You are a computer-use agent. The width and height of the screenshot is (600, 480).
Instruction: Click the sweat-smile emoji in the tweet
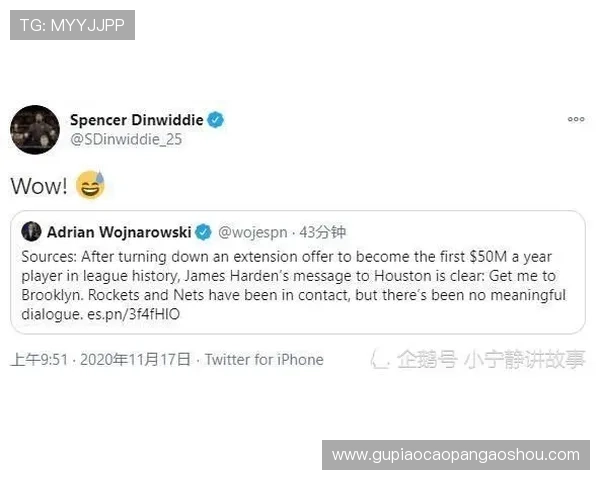pos(90,185)
